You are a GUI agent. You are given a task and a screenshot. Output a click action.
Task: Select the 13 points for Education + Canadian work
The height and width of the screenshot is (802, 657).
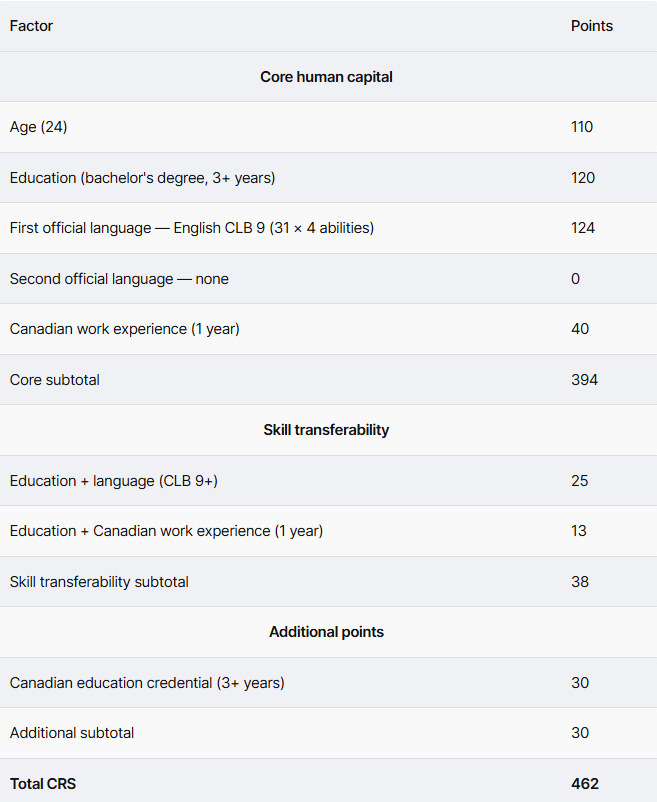pyautogui.click(x=579, y=531)
